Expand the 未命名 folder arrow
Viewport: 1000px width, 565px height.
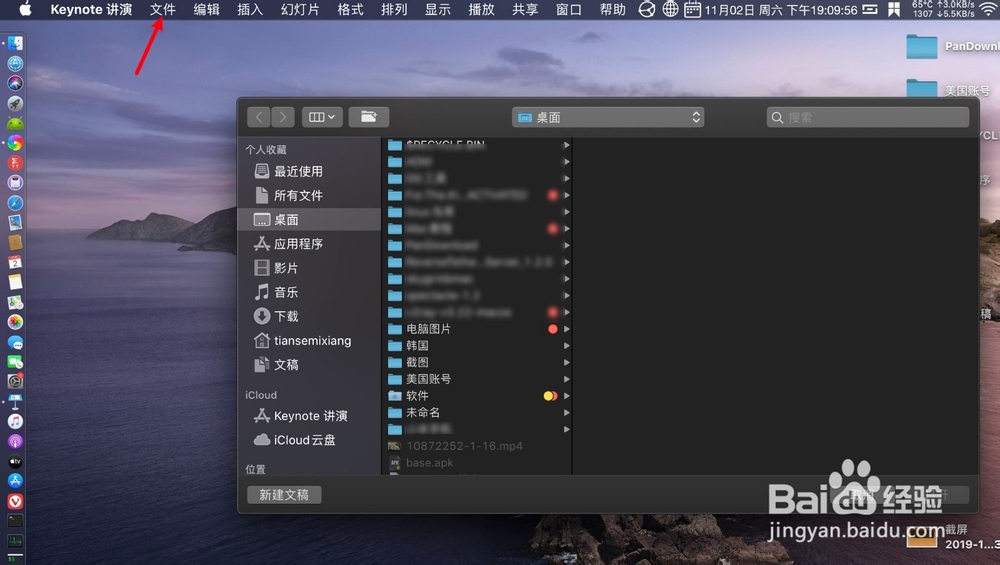[x=566, y=413]
